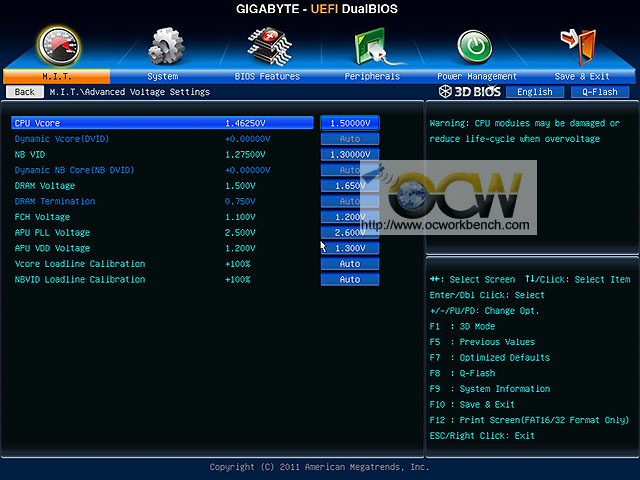The width and height of the screenshot is (640, 480).
Task: Click the F7 Optimized Defaults help line
Action: click(x=490, y=358)
